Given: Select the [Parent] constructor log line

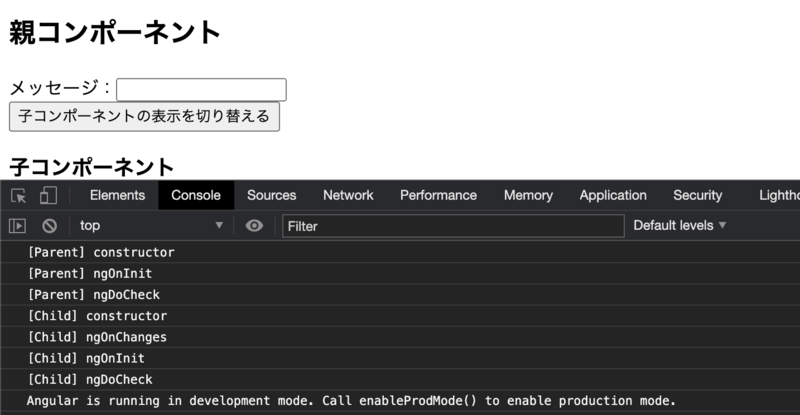Looking at the screenshot, I should (400, 252).
